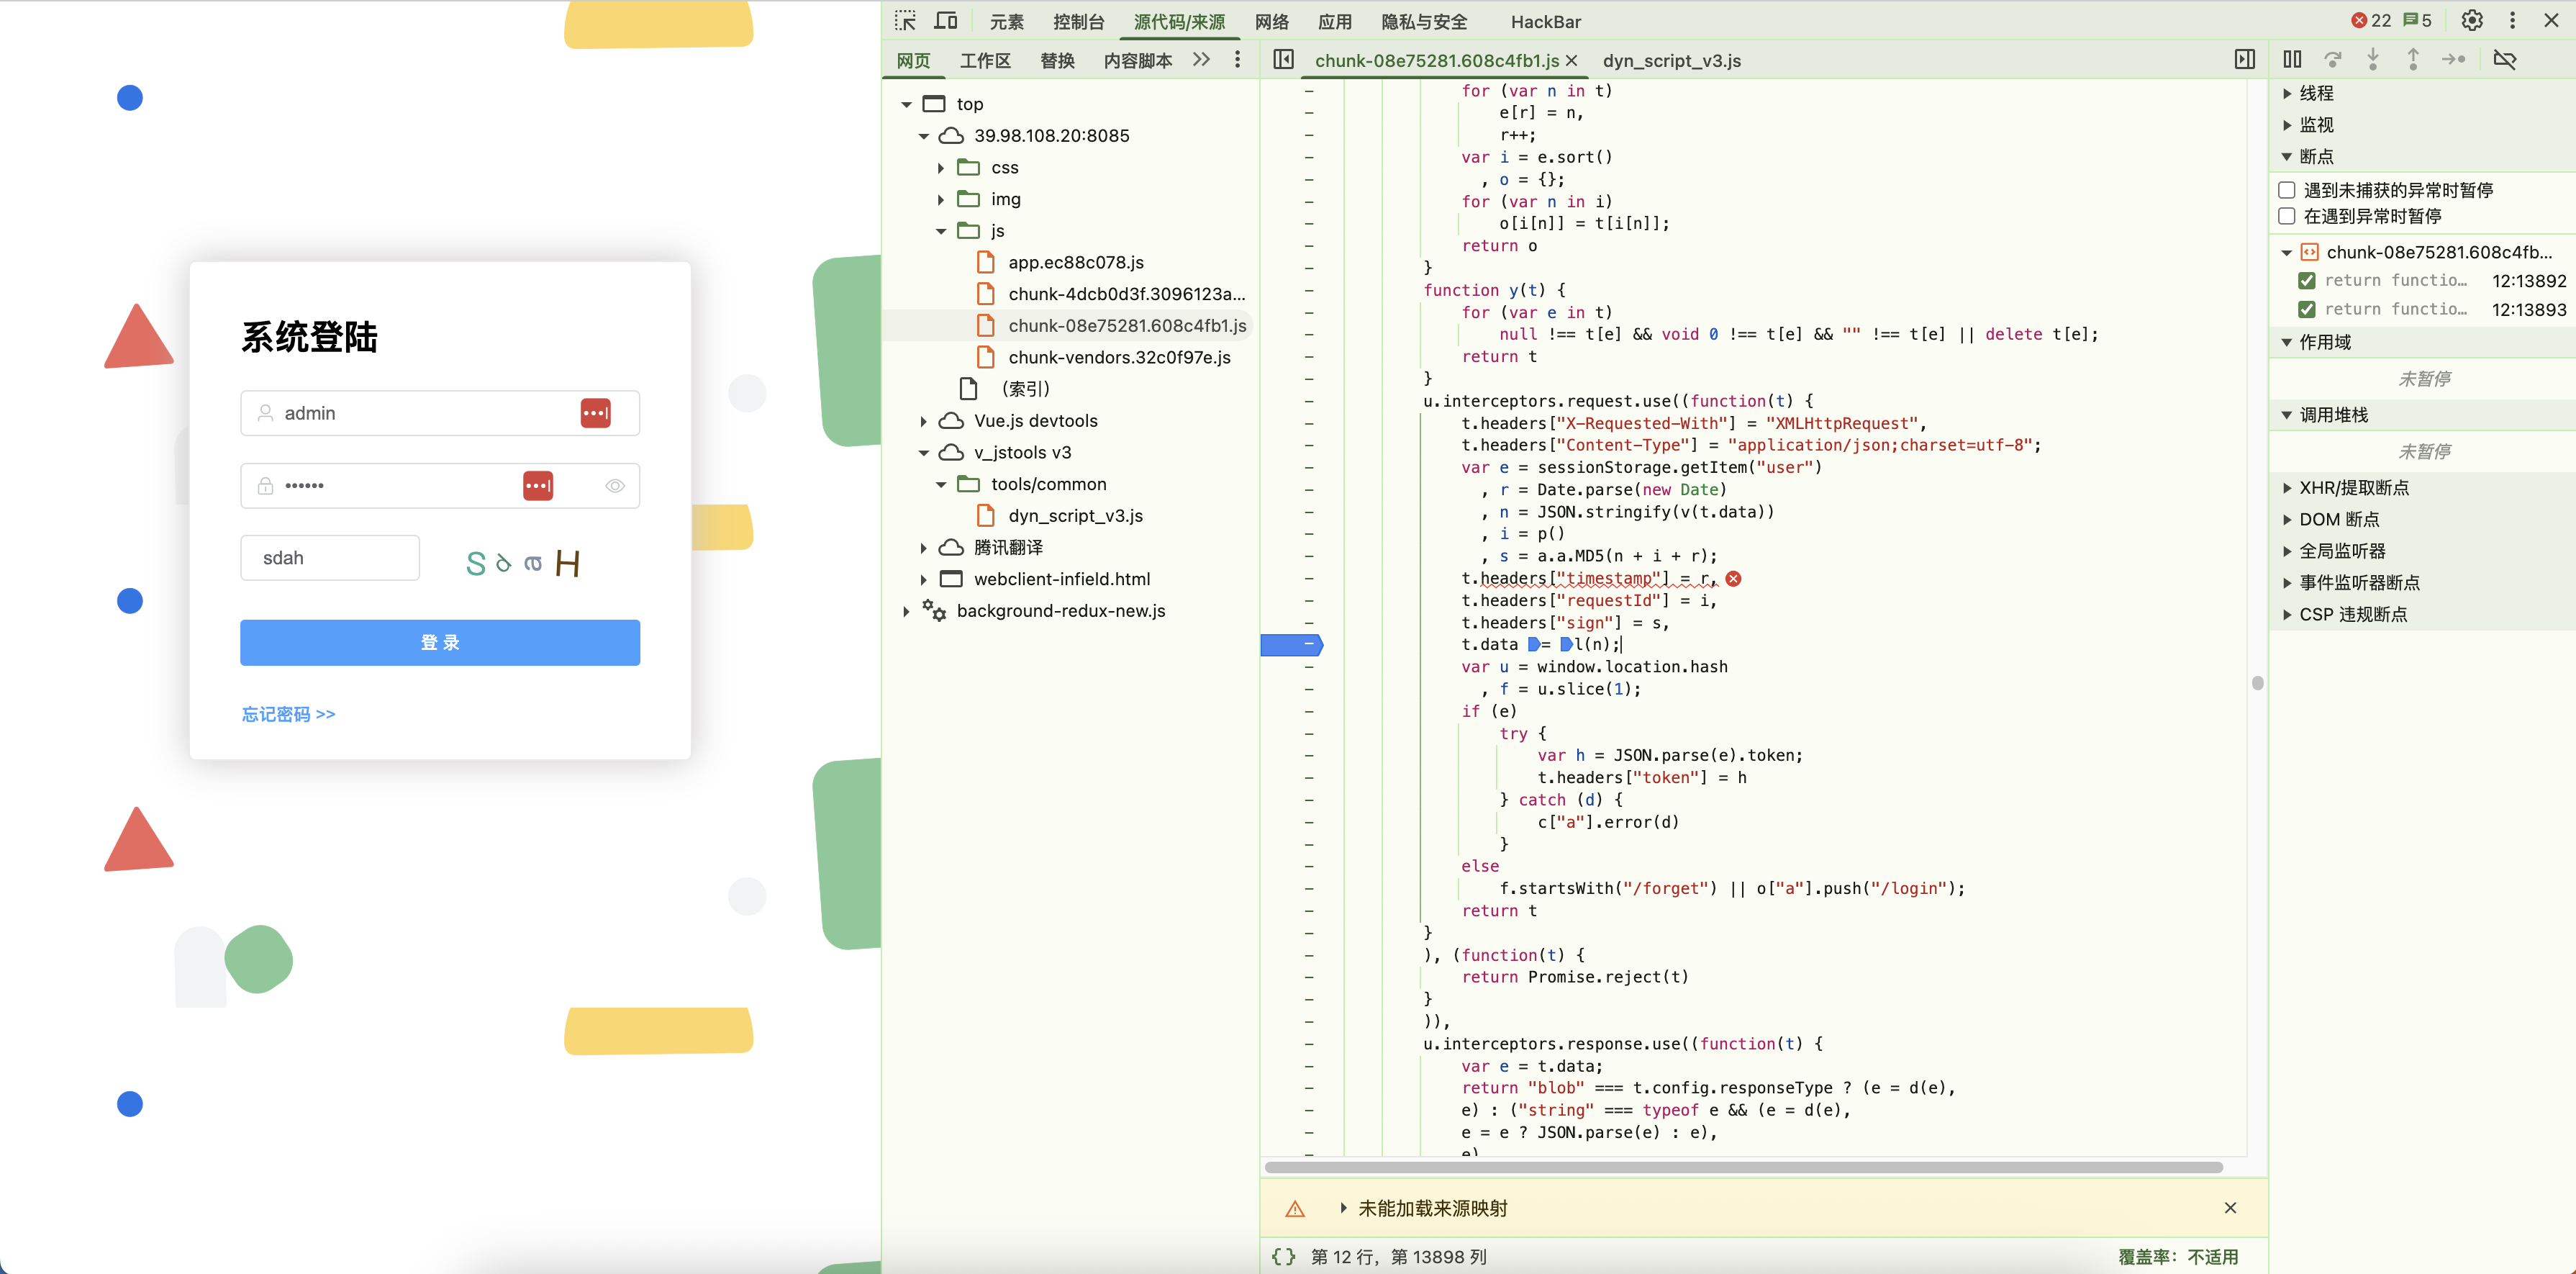Open the dyn_script_v3.js editor tab
Image resolution: width=2576 pixels, height=1274 pixels.
click(x=1671, y=61)
